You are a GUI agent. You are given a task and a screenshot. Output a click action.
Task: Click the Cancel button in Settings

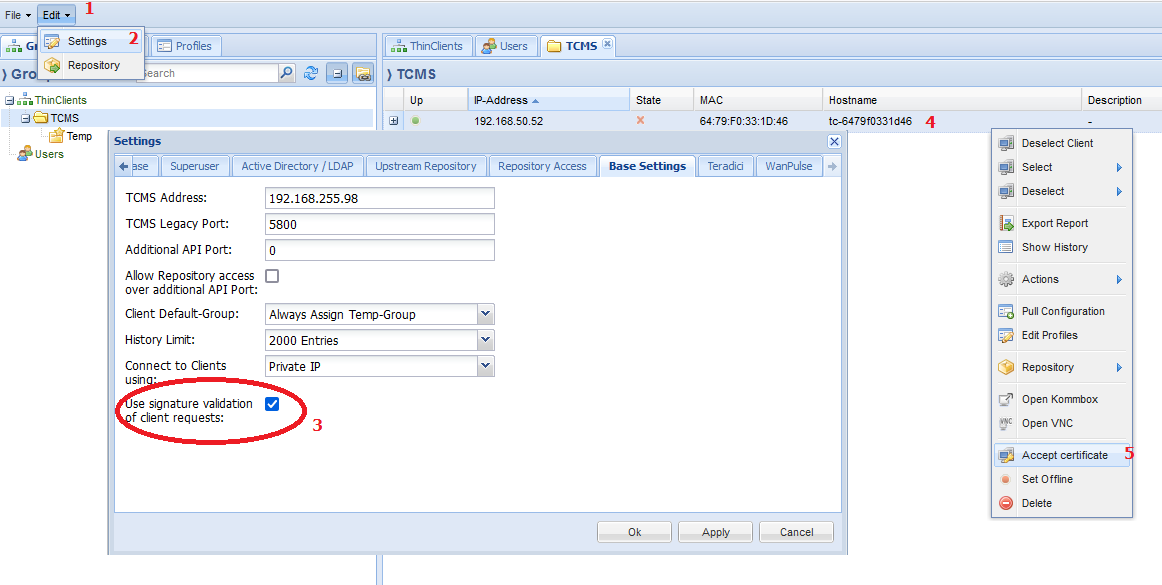[797, 532]
